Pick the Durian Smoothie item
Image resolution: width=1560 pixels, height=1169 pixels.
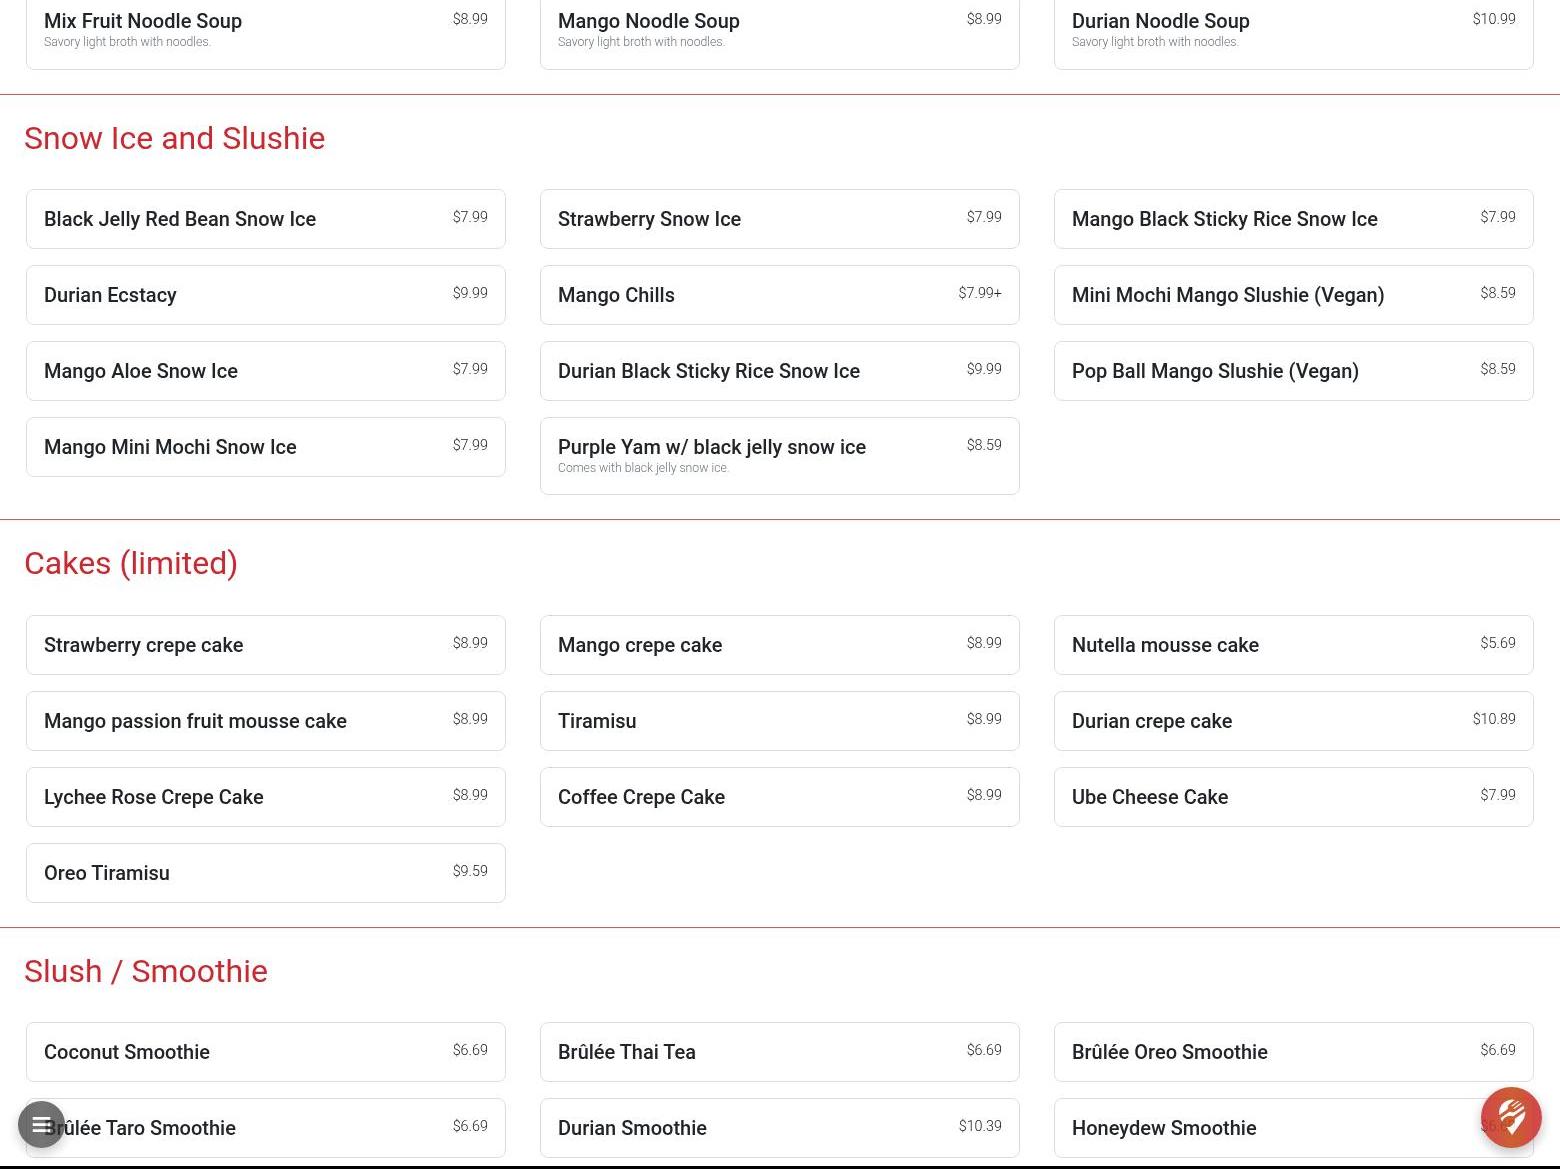(780, 1128)
